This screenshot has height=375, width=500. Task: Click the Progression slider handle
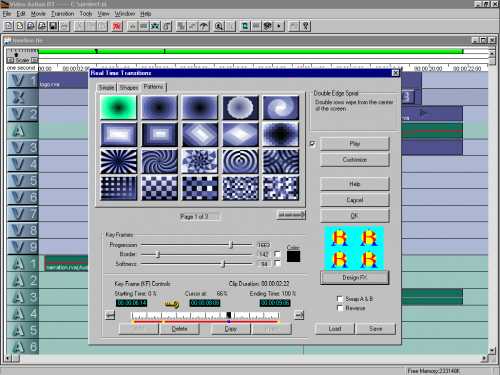tap(231, 245)
